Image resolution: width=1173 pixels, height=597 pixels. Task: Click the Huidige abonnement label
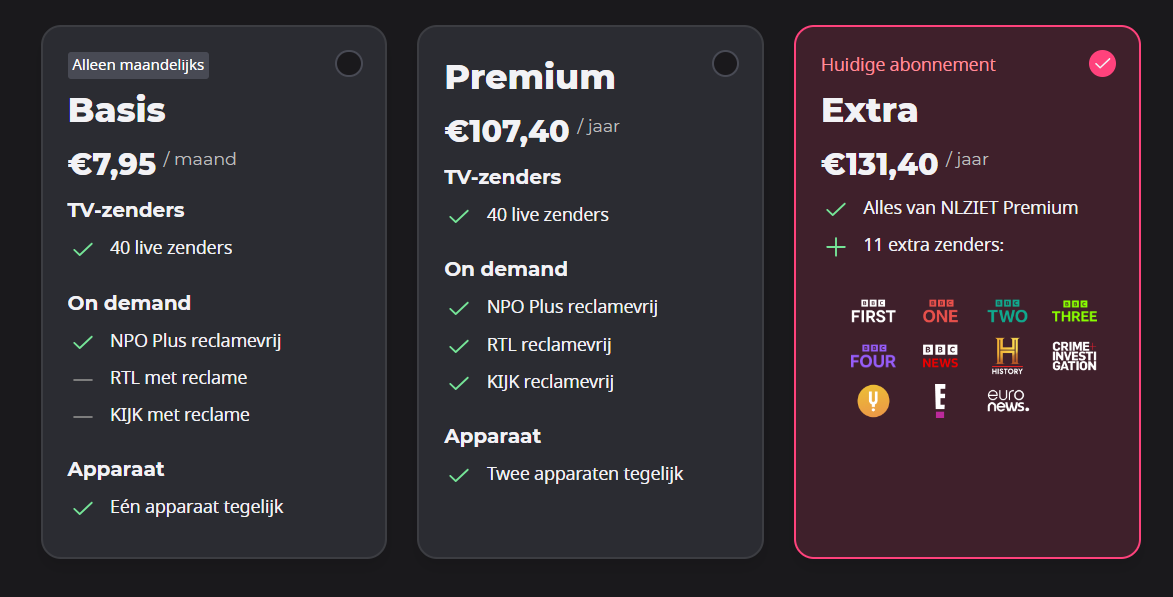point(908,65)
